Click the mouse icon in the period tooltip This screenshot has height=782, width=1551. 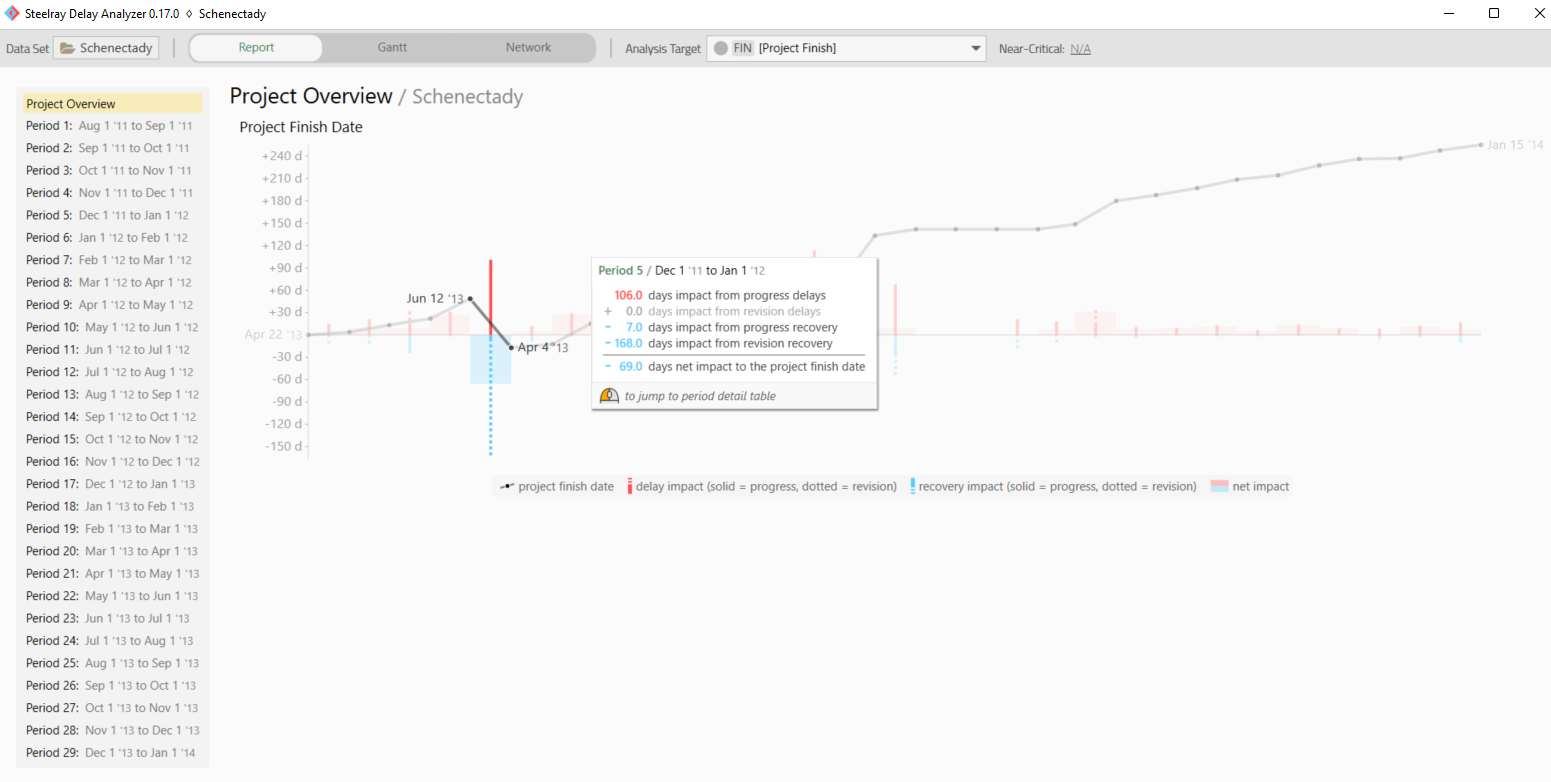[x=609, y=396]
